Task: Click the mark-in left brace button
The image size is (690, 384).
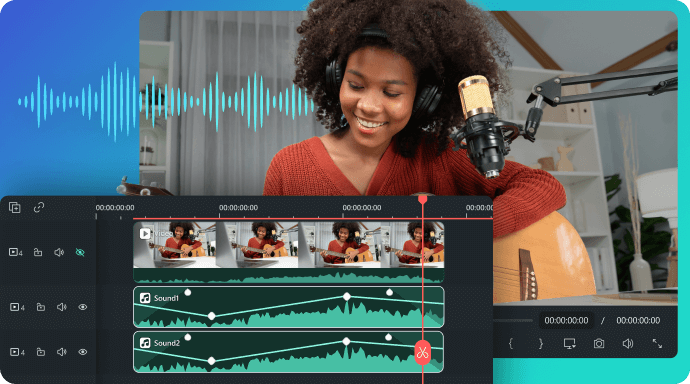Action: tap(511, 344)
